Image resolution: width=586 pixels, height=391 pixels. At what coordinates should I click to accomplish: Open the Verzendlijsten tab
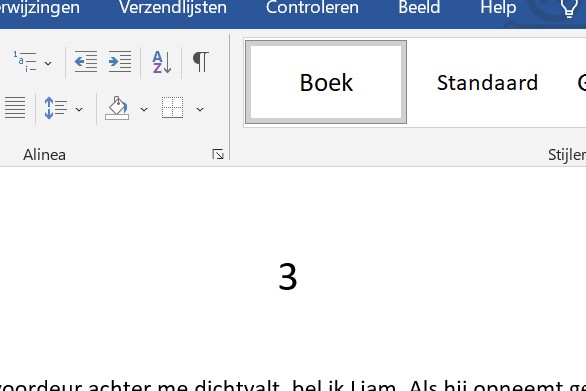coord(173,8)
